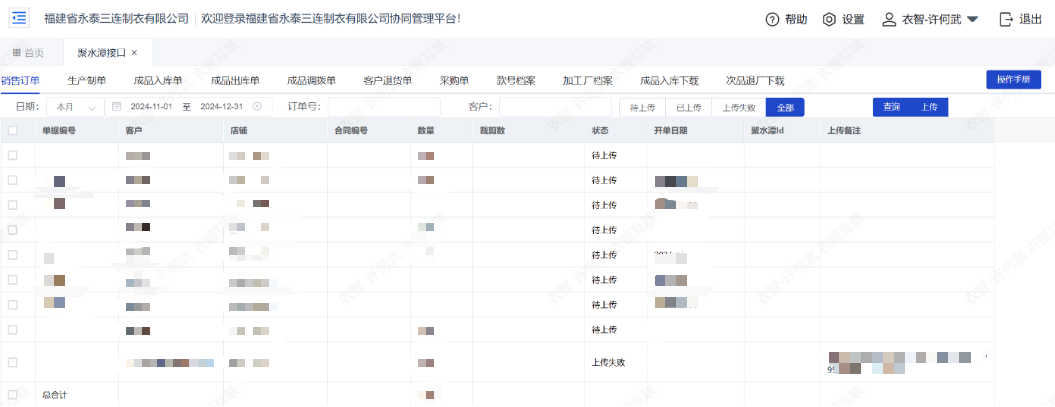The width and height of the screenshot is (1055, 407).
Task: Focus the 订单号 input field
Action: (383, 106)
